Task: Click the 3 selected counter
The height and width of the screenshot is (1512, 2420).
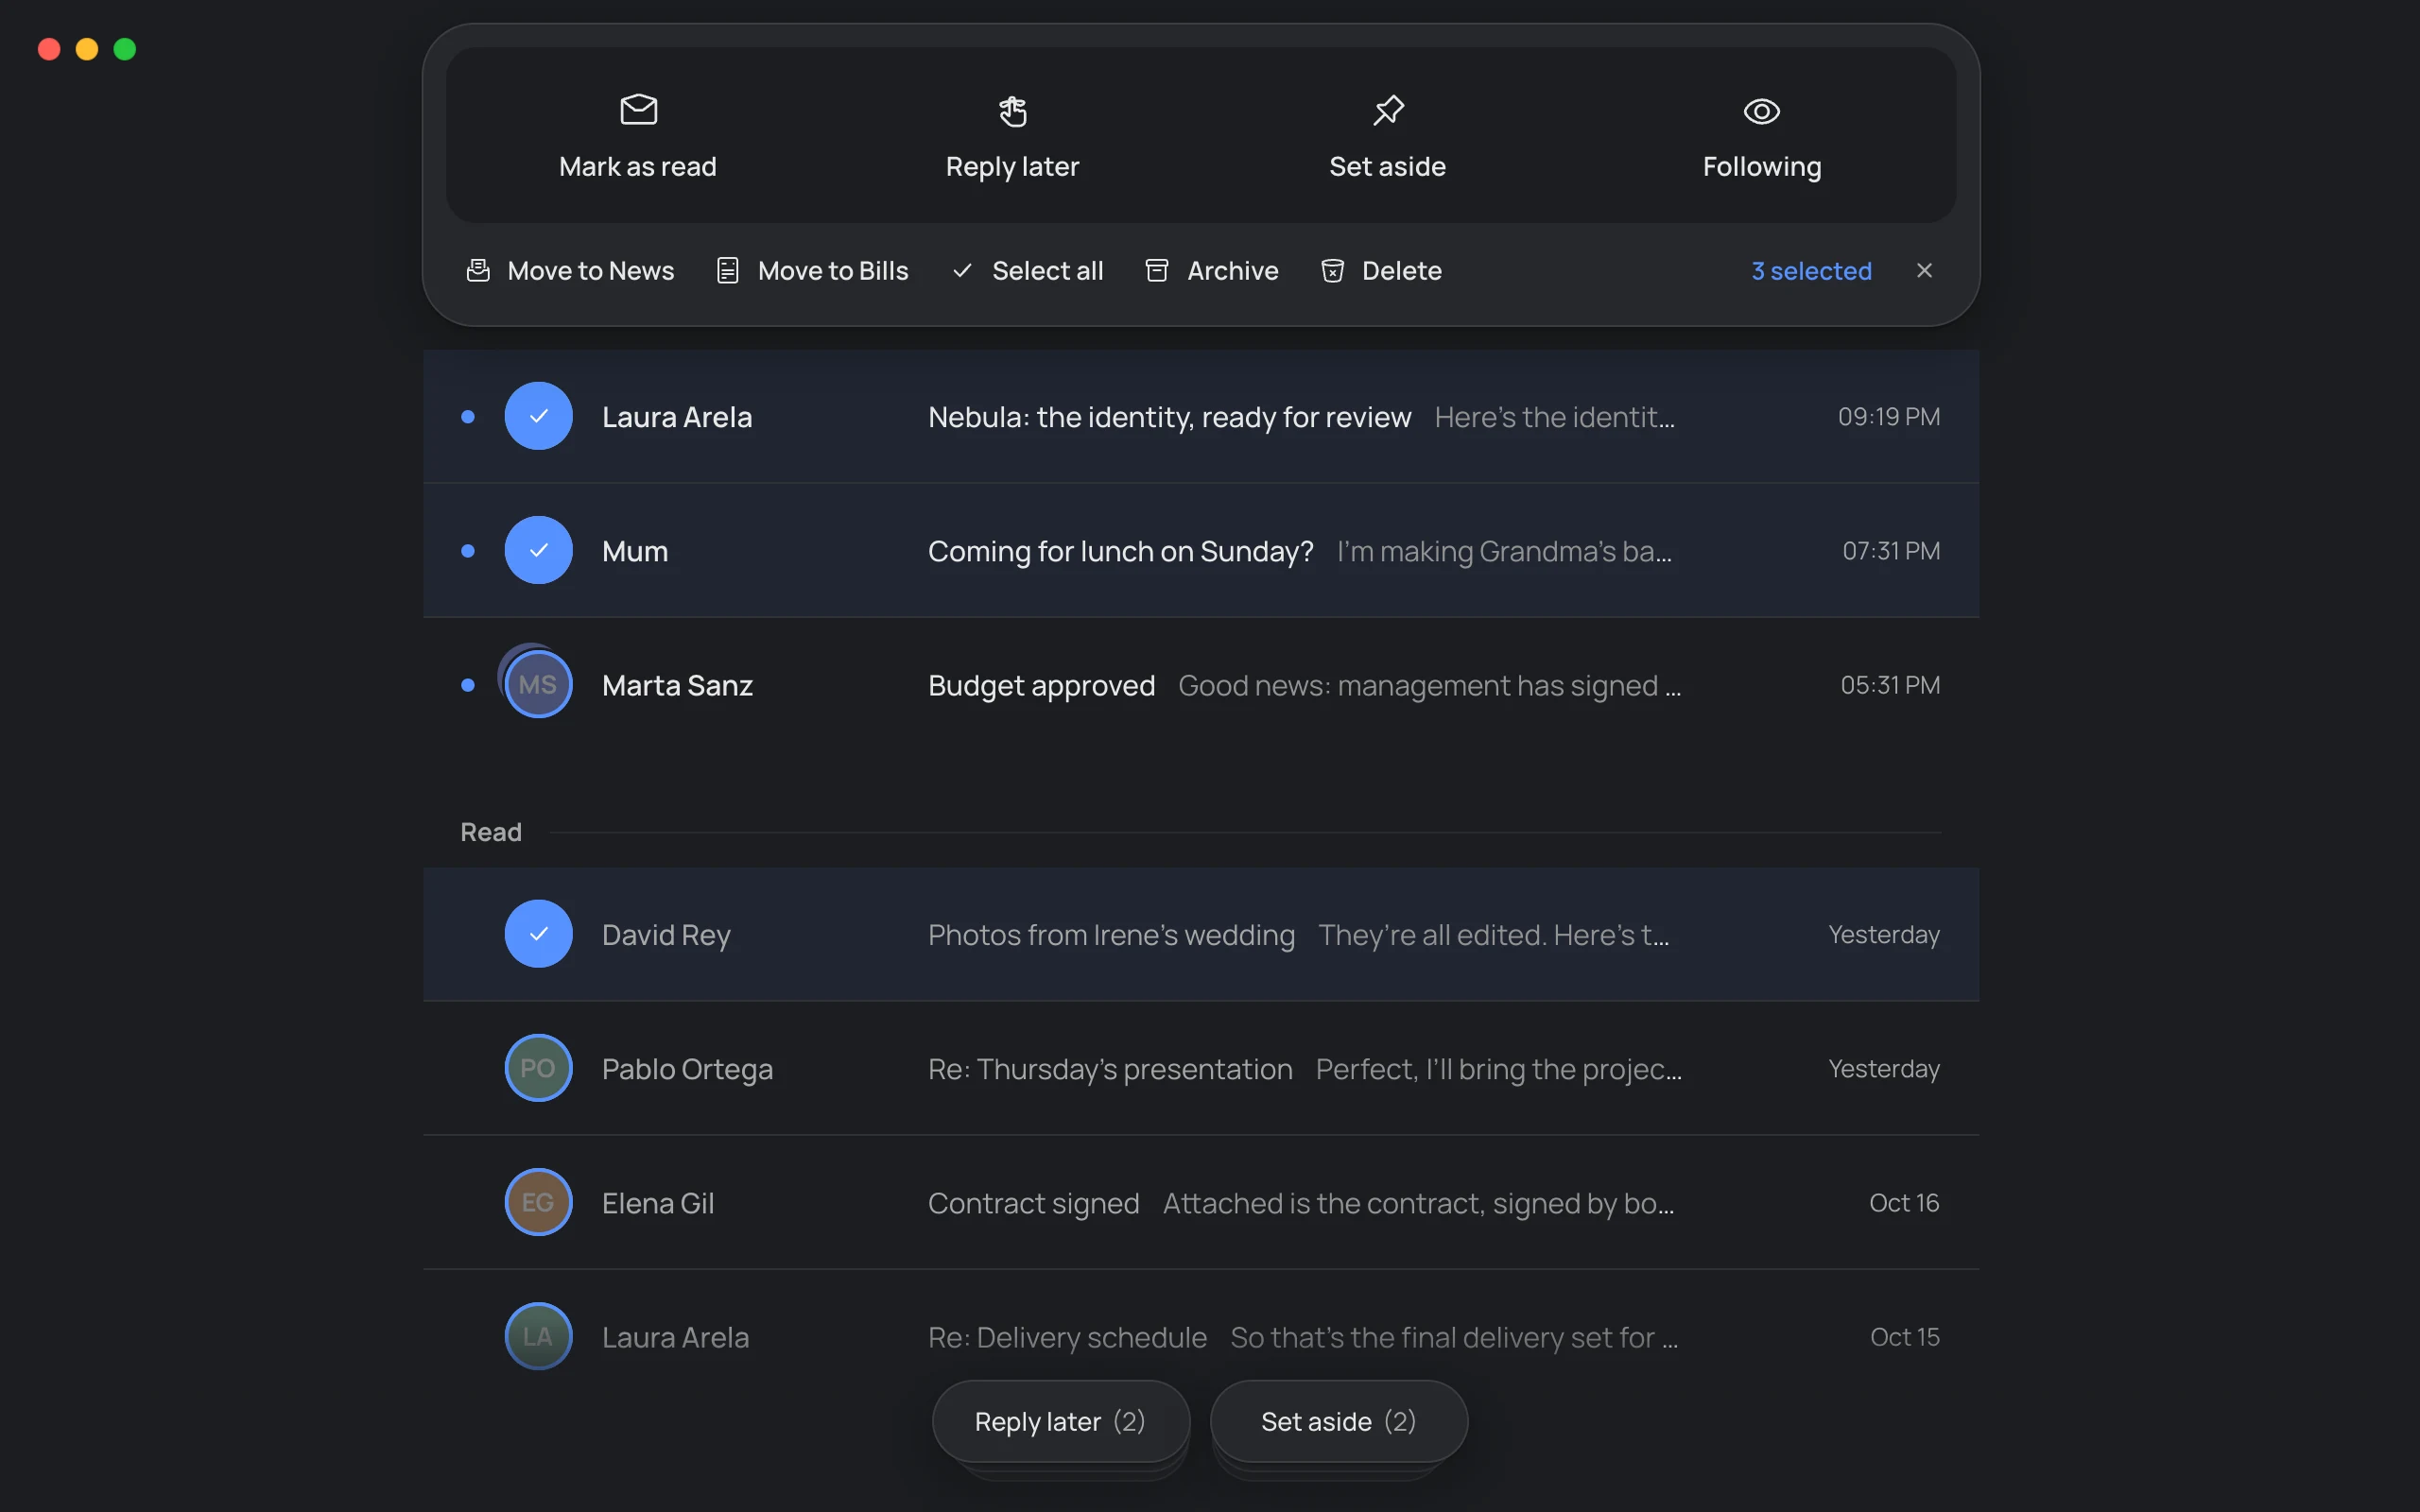Action: (x=1811, y=271)
